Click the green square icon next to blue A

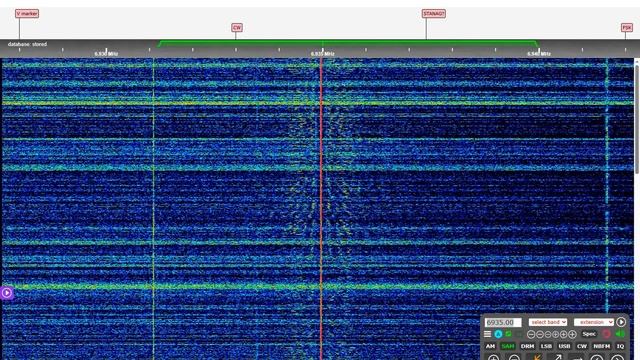tap(509, 334)
